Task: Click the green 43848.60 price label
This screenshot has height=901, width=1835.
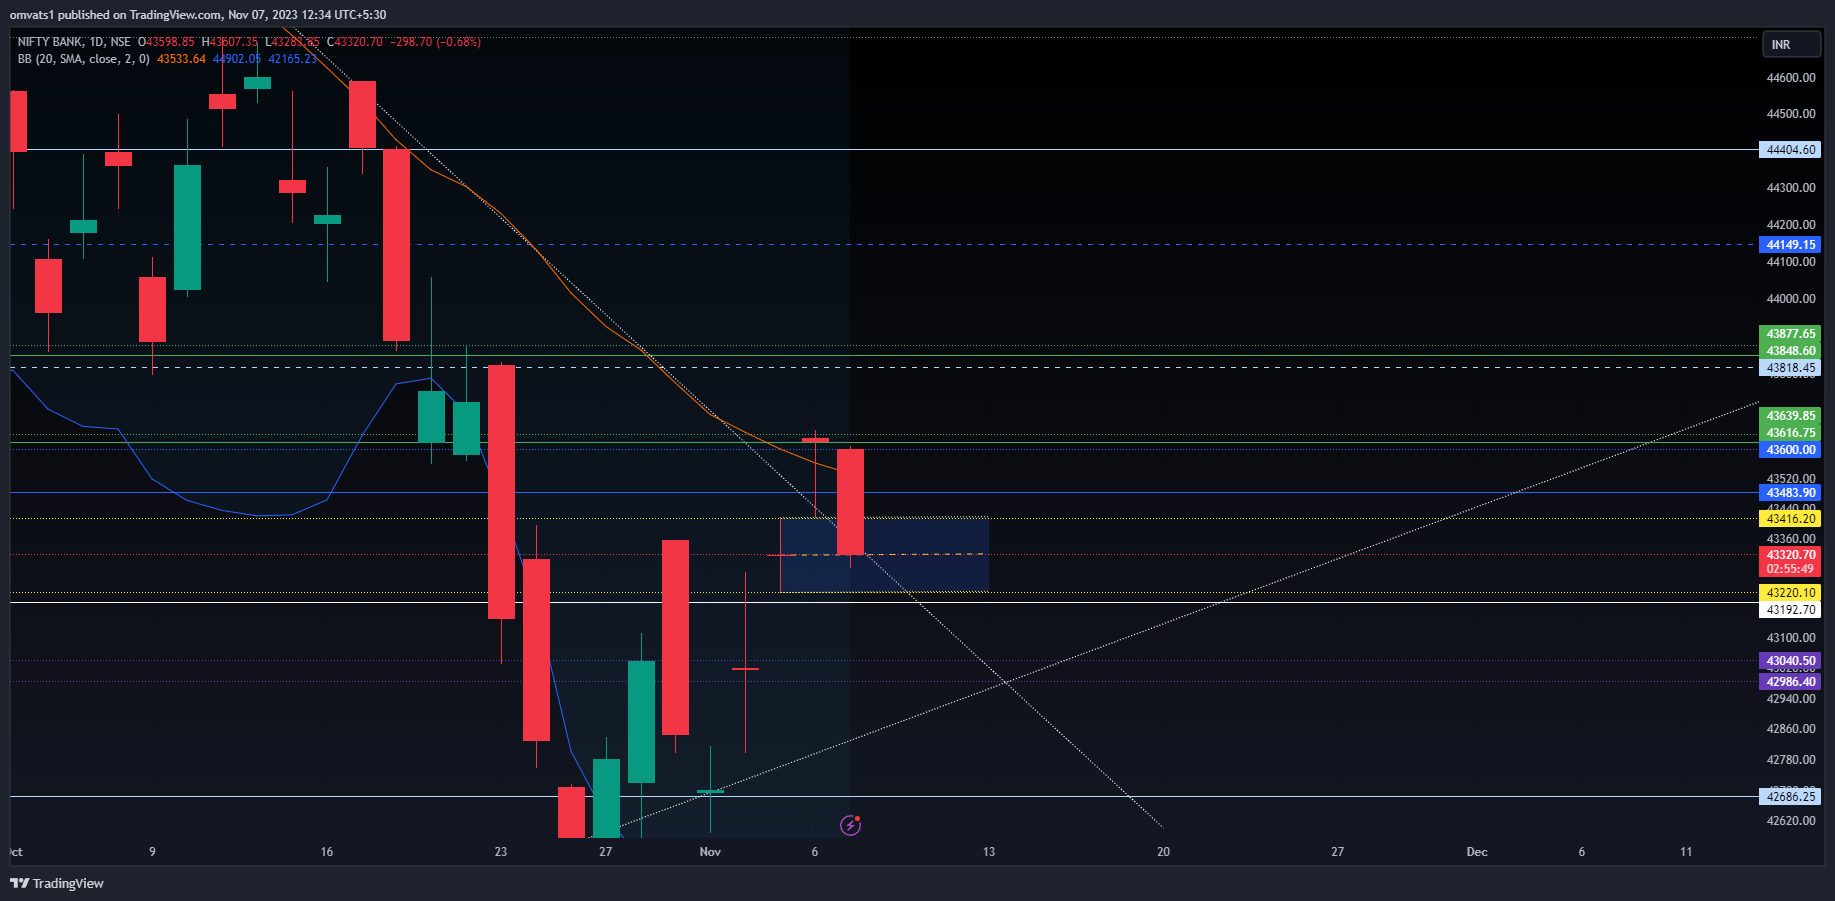Action: coord(1790,351)
